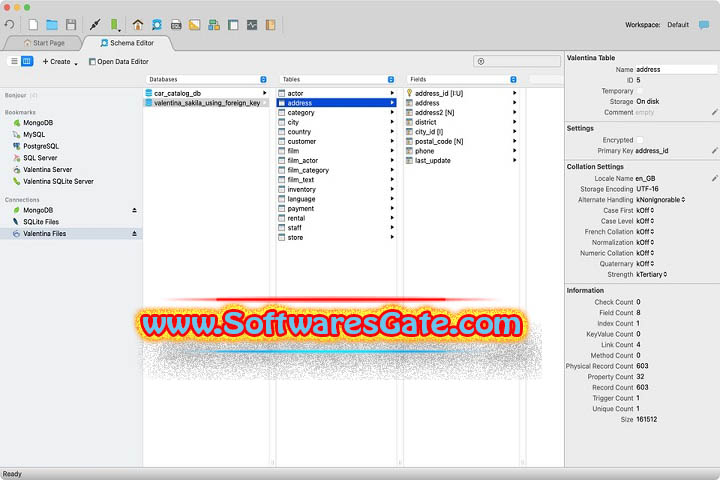Switch to the Start Page tab
Screen dimensions: 720x480
[x=44, y=43]
